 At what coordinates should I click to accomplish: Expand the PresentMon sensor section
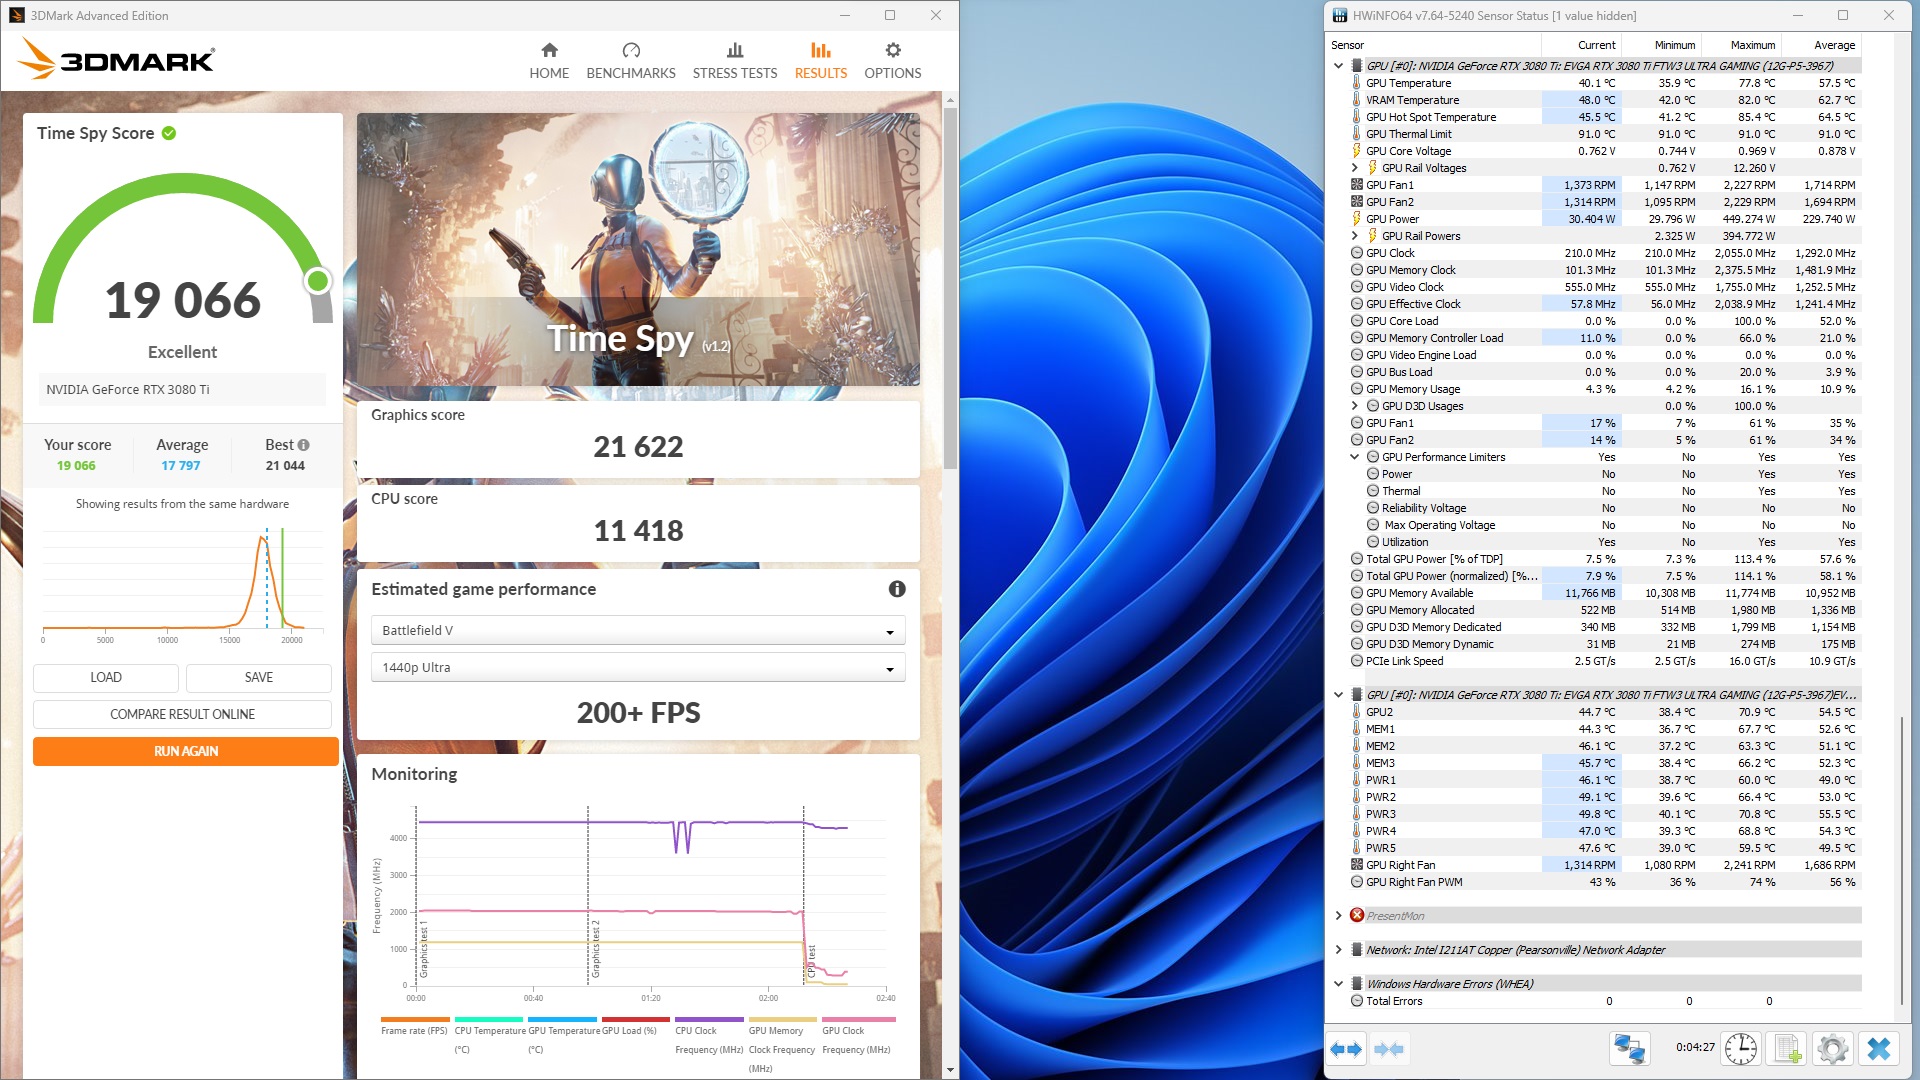pos(1339,916)
